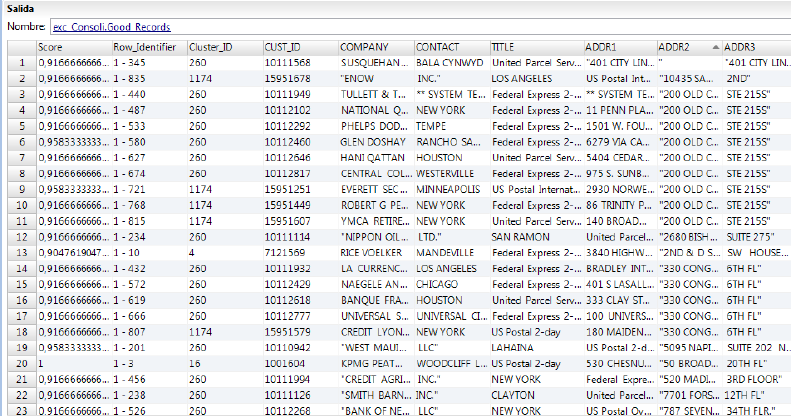Select company cell TULLETT & T...

[x=376, y=94]
